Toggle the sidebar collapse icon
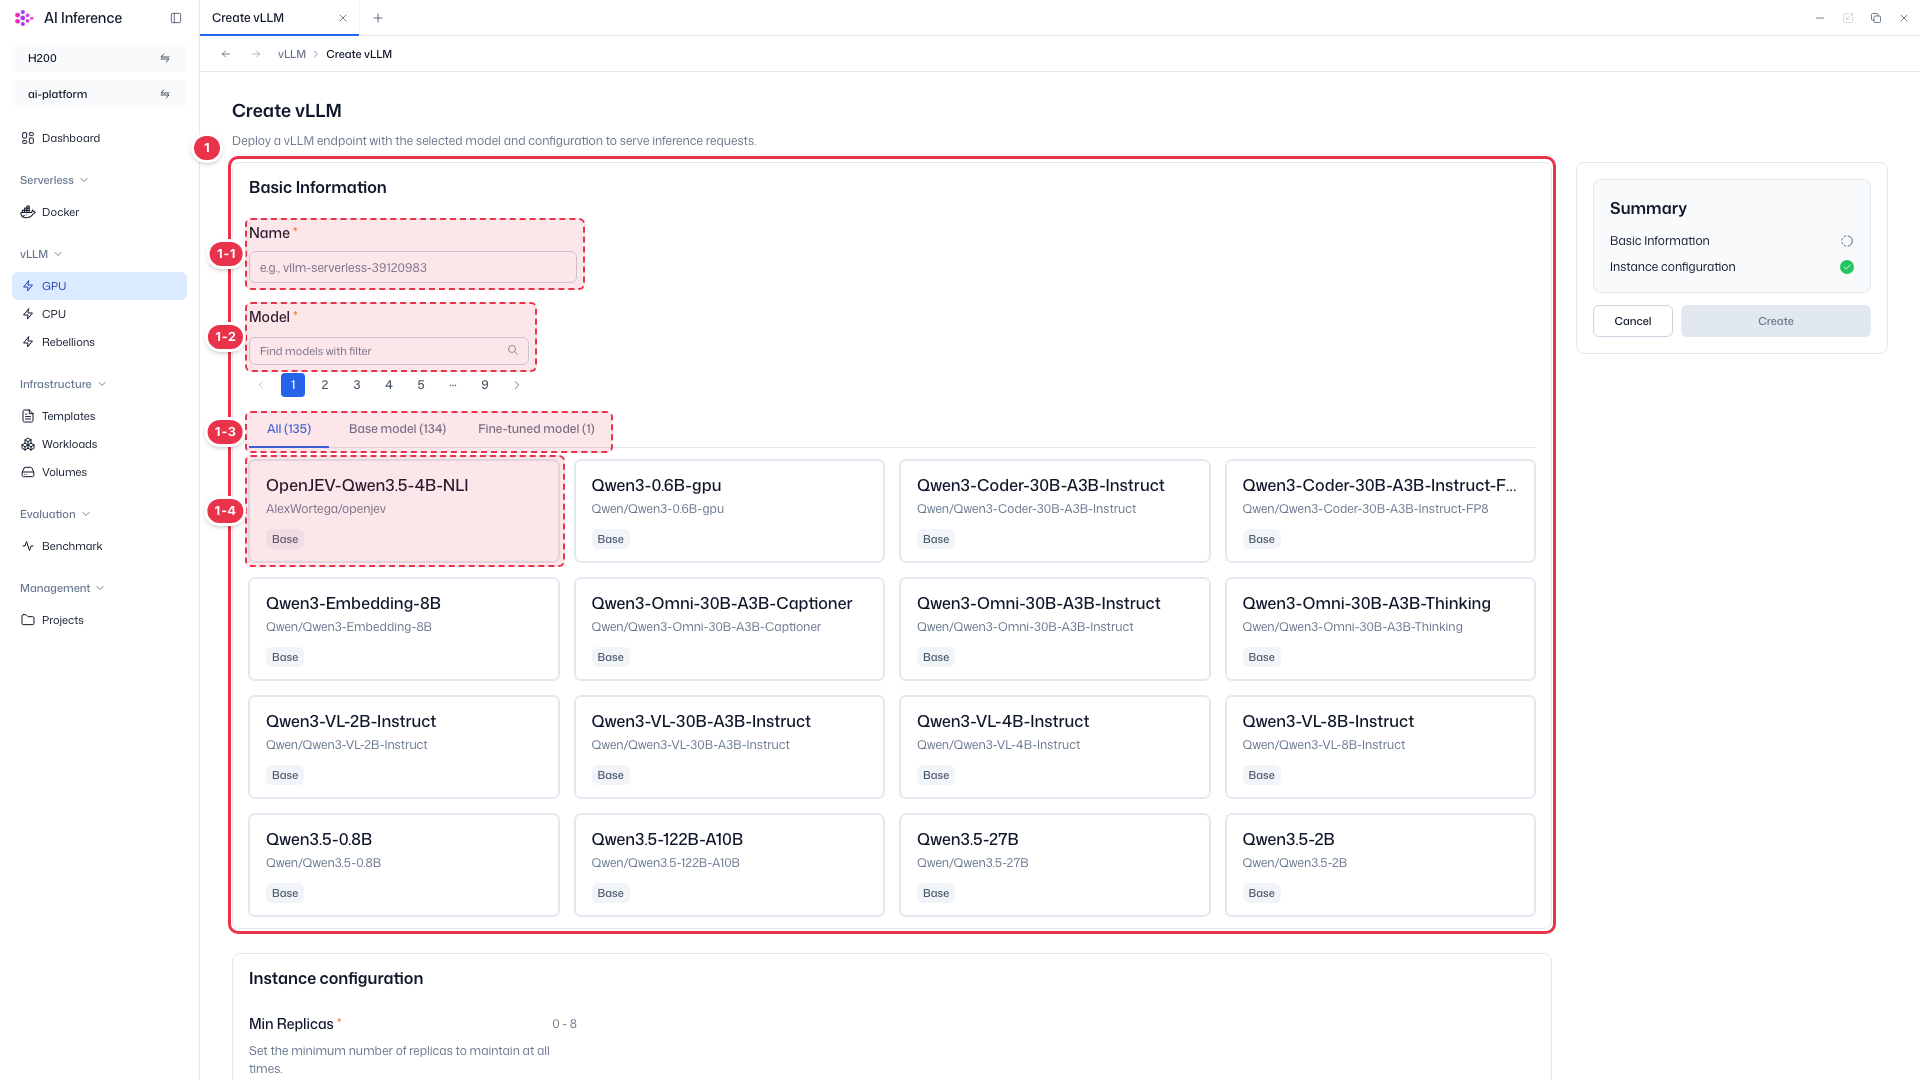The height and width of the screenshot is (1080, 1920). pos(176,18)
